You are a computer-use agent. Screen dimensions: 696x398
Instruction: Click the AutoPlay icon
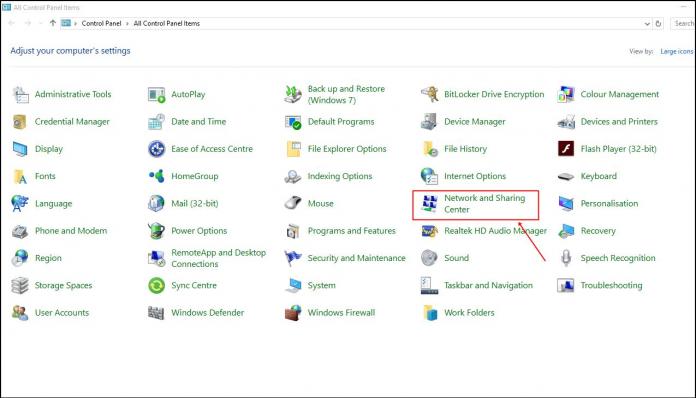[x=156, y=95]
